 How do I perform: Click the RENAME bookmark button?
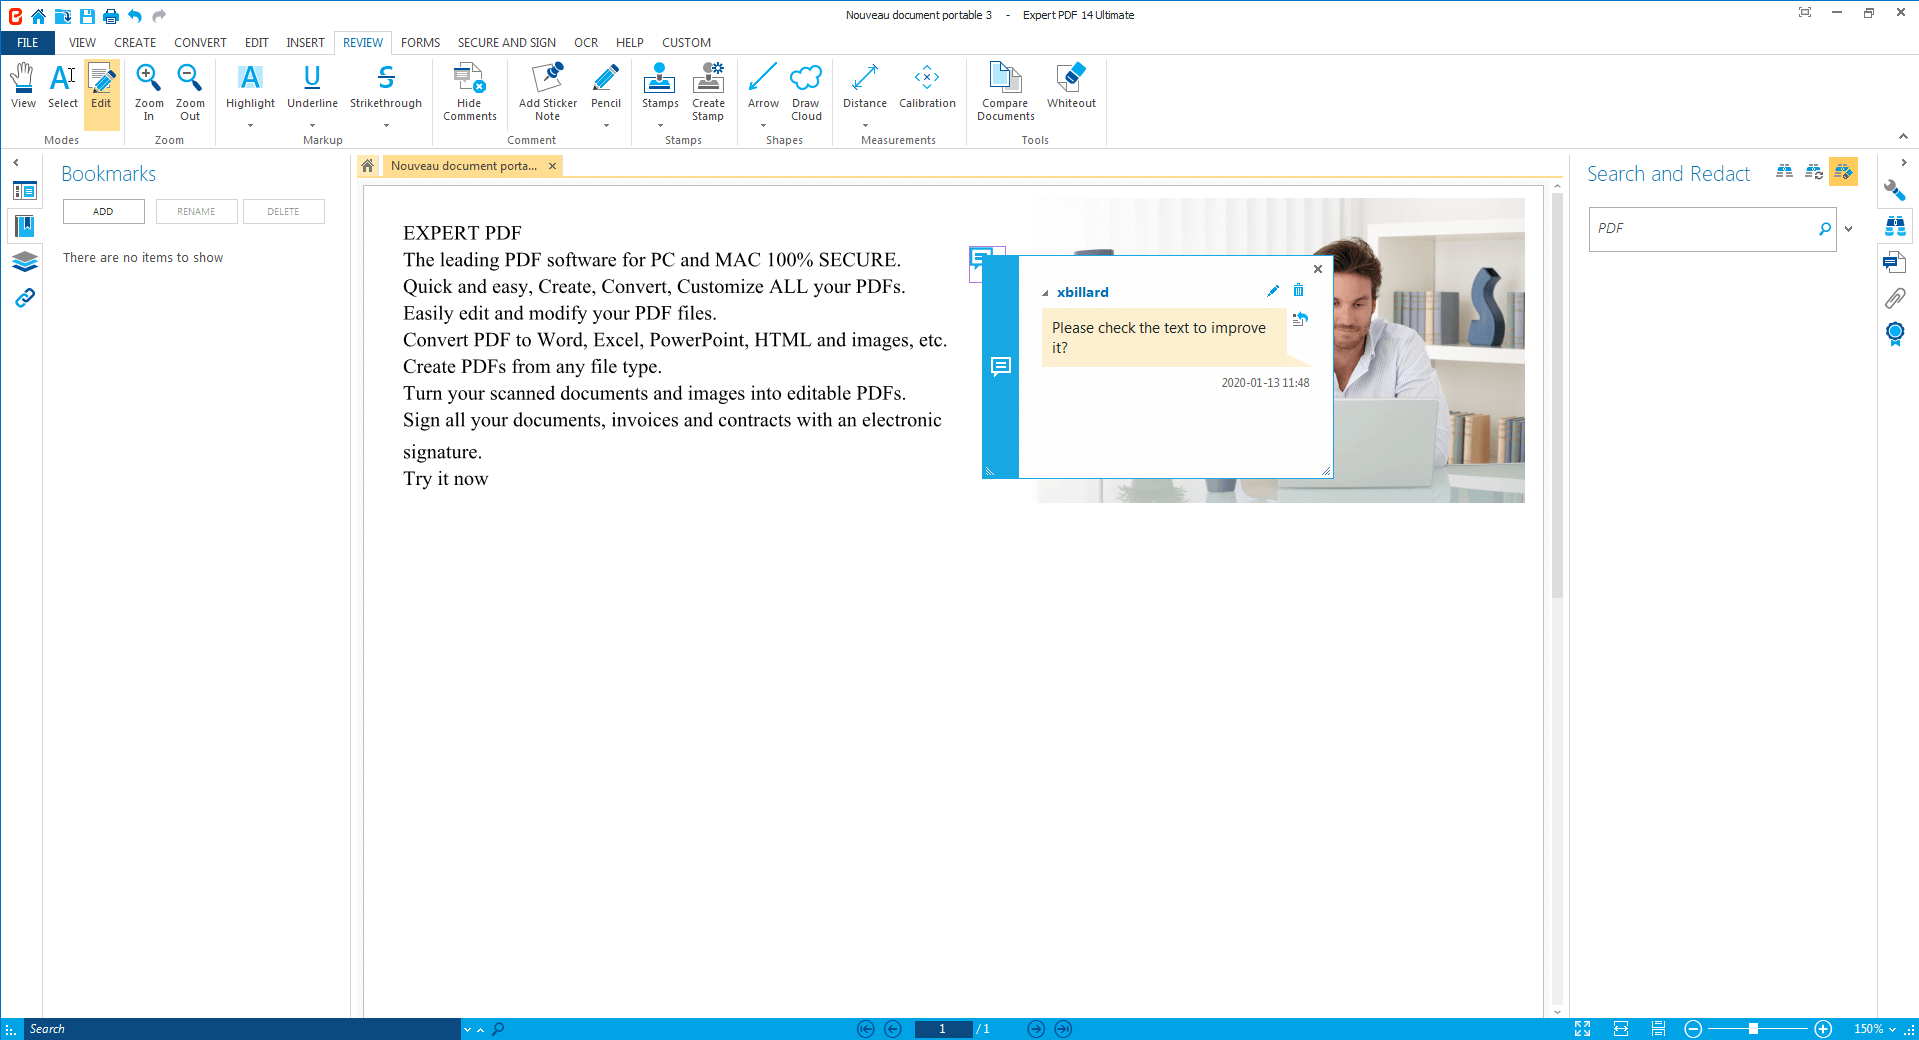196,211
